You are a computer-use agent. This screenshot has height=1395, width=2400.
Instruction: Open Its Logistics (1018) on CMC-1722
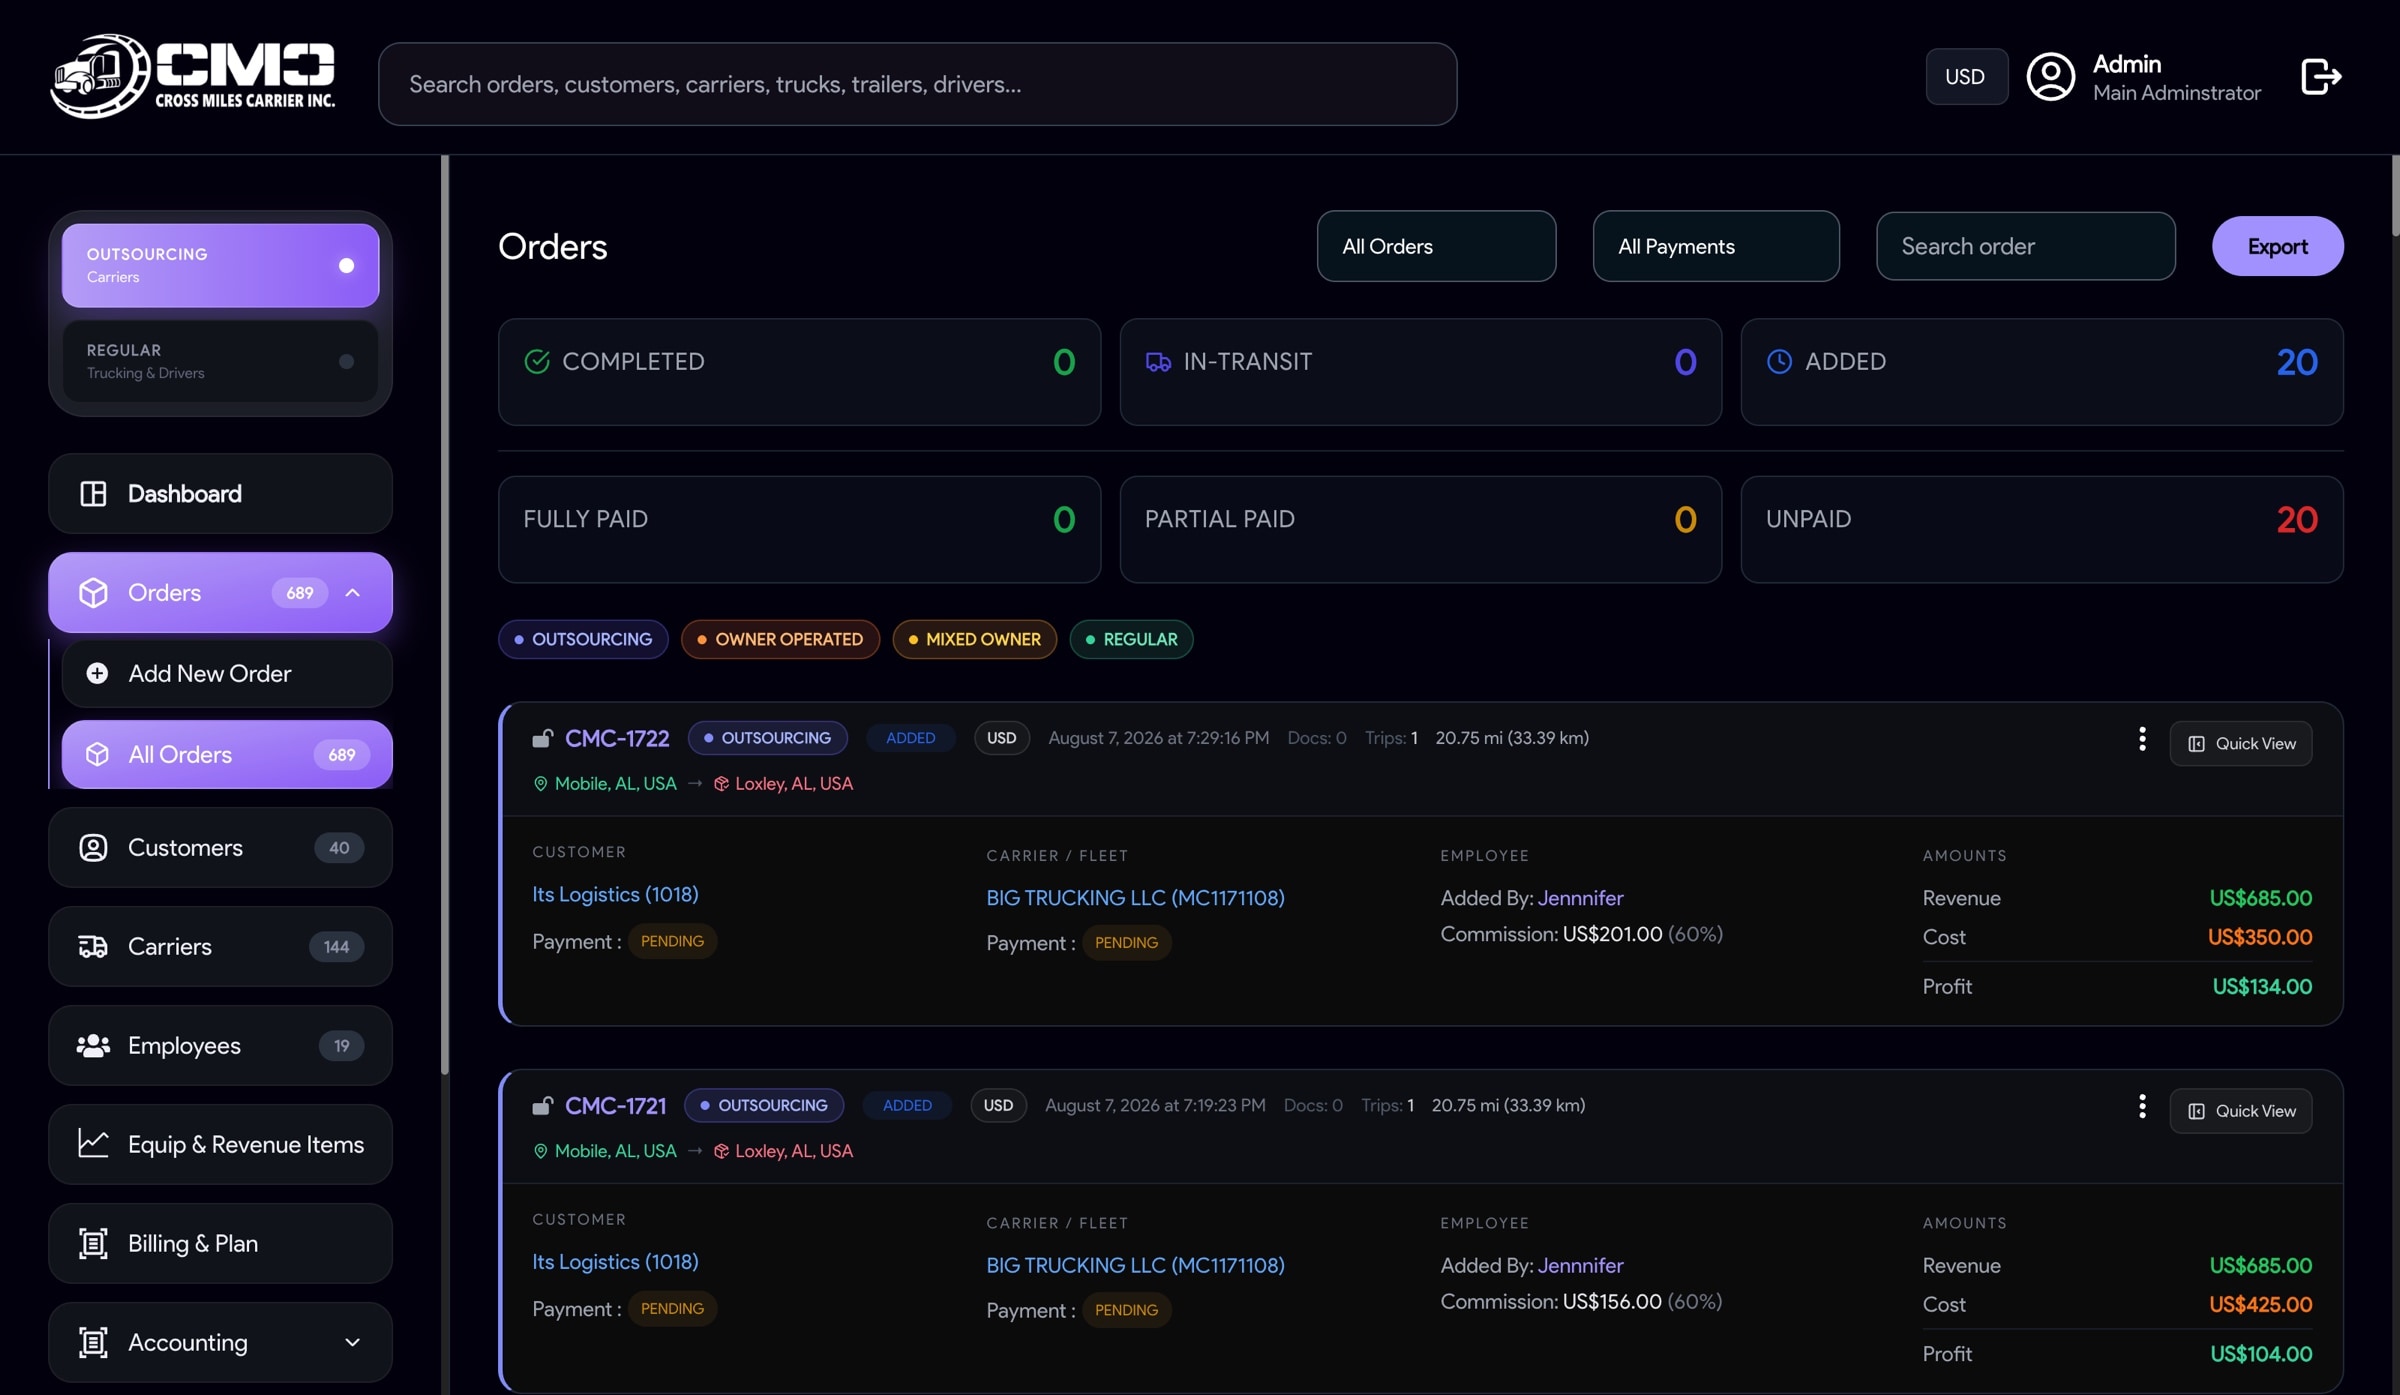pyautogui.click(x=615, y=895)
